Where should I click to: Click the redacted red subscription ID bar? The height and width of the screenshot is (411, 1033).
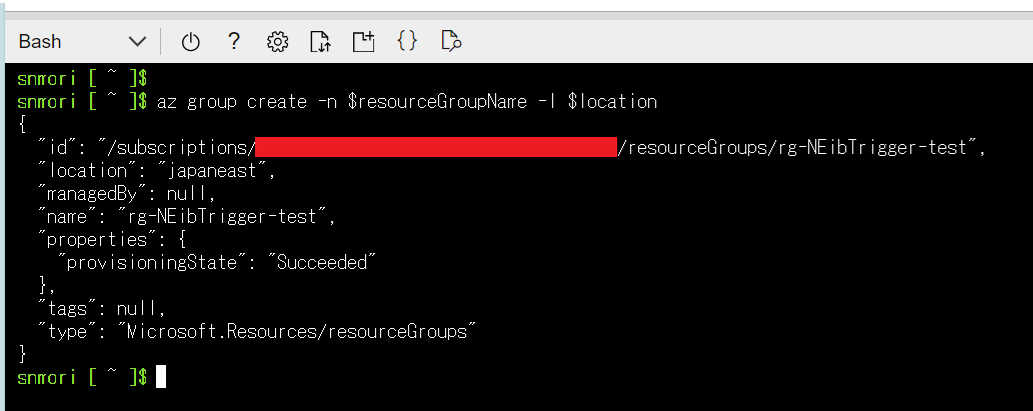pos(436,148)
